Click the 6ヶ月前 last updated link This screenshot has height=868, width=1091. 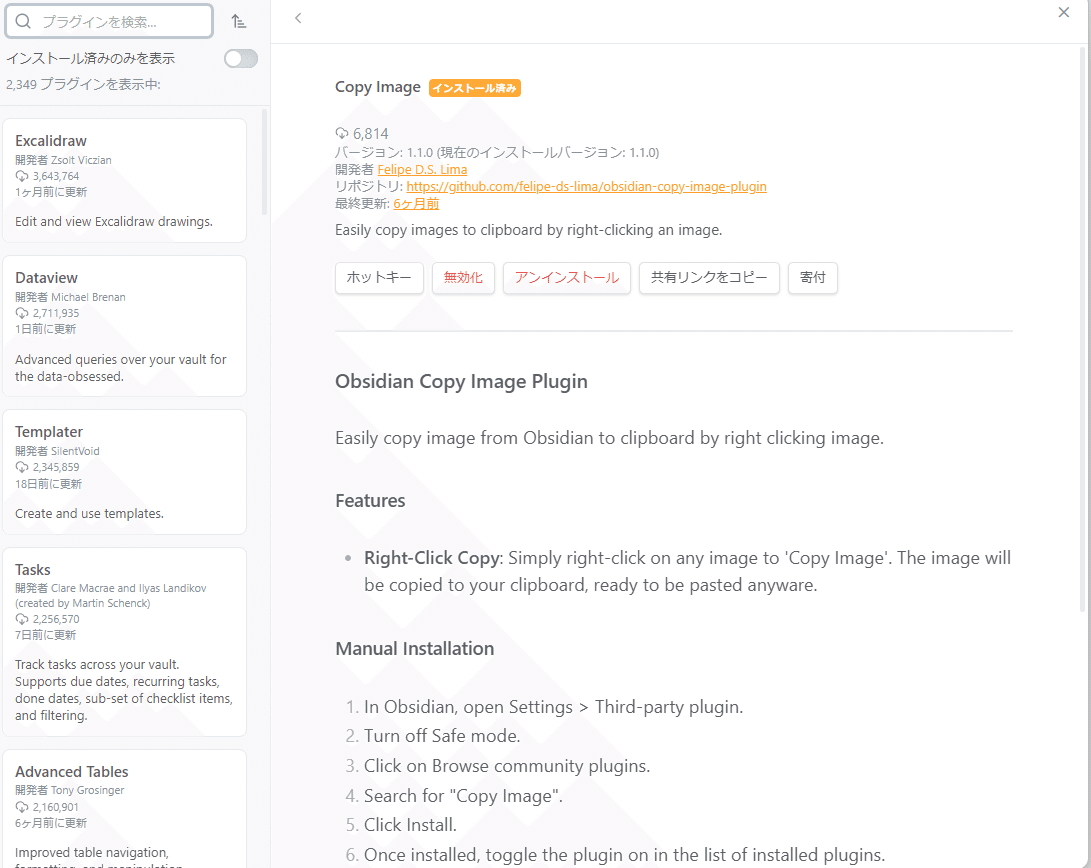coord(416,204)
